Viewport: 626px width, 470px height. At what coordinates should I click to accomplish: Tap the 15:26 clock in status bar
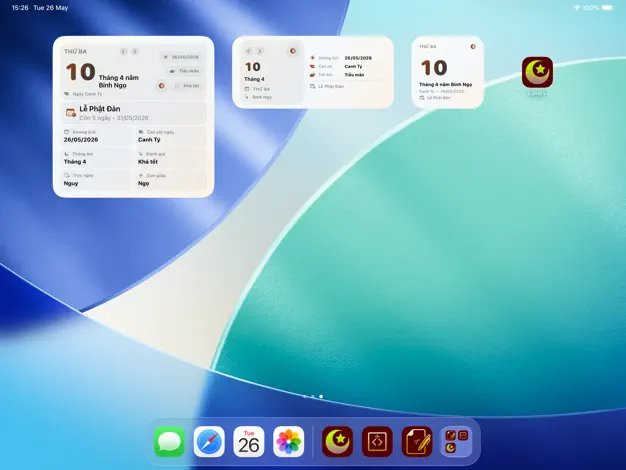point(20,8)
